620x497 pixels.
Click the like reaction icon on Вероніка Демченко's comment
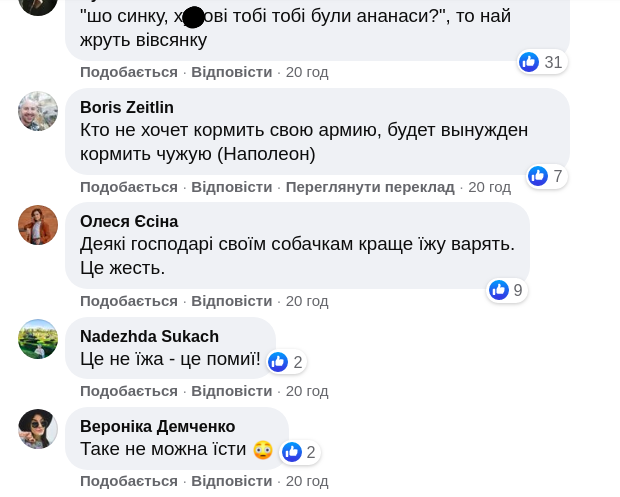[x=292, y=452]
